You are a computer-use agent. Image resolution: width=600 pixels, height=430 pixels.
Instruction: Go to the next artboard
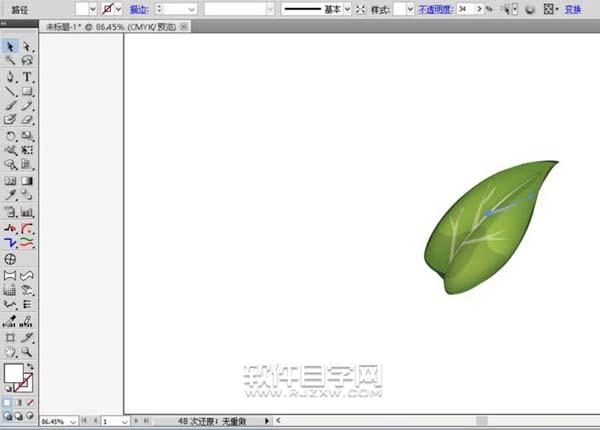(x=136, y=421)
